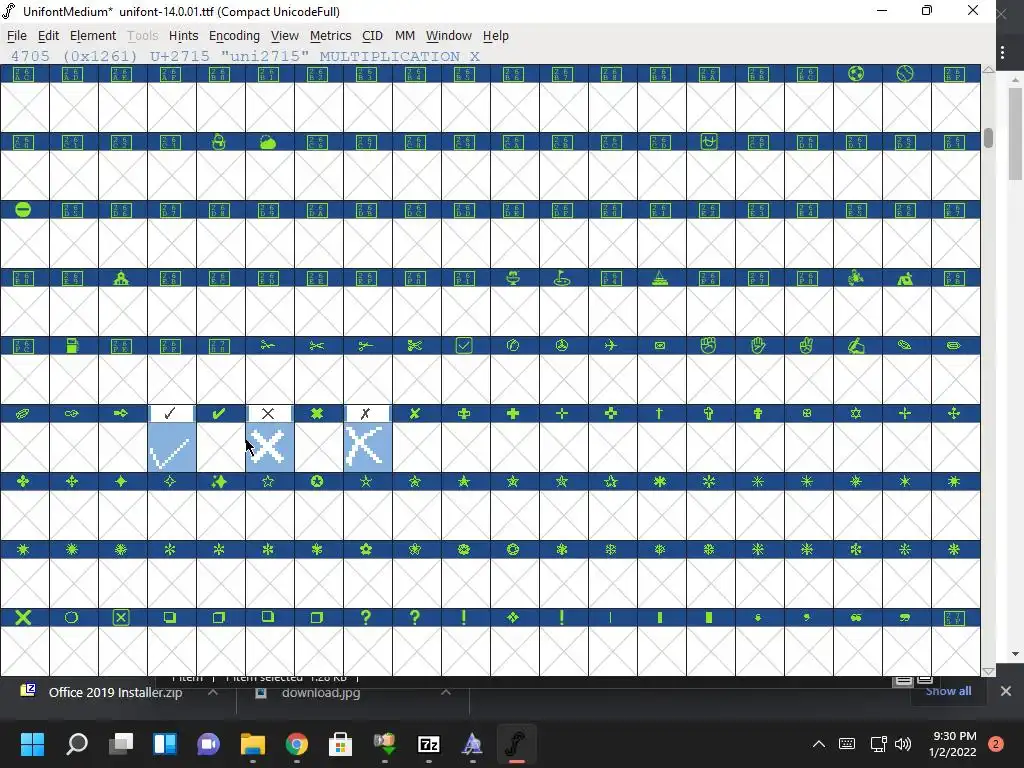Open the Help menu
Screen dimensions: 1024x768
click(496, 35)
